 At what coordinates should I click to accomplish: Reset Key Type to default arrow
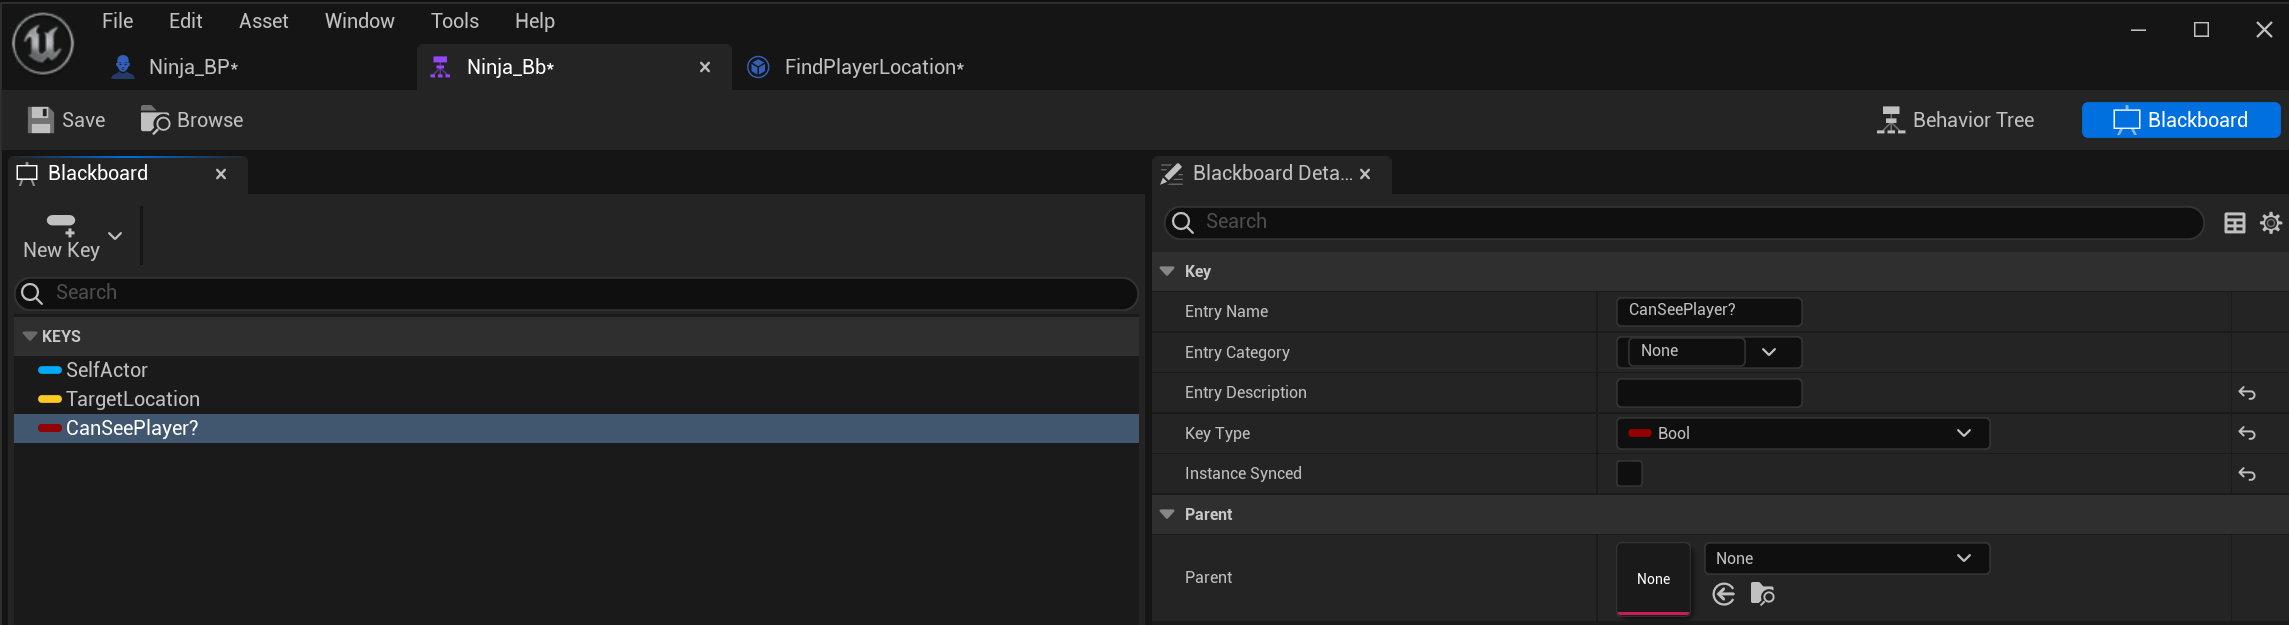tap(2246, 433)
